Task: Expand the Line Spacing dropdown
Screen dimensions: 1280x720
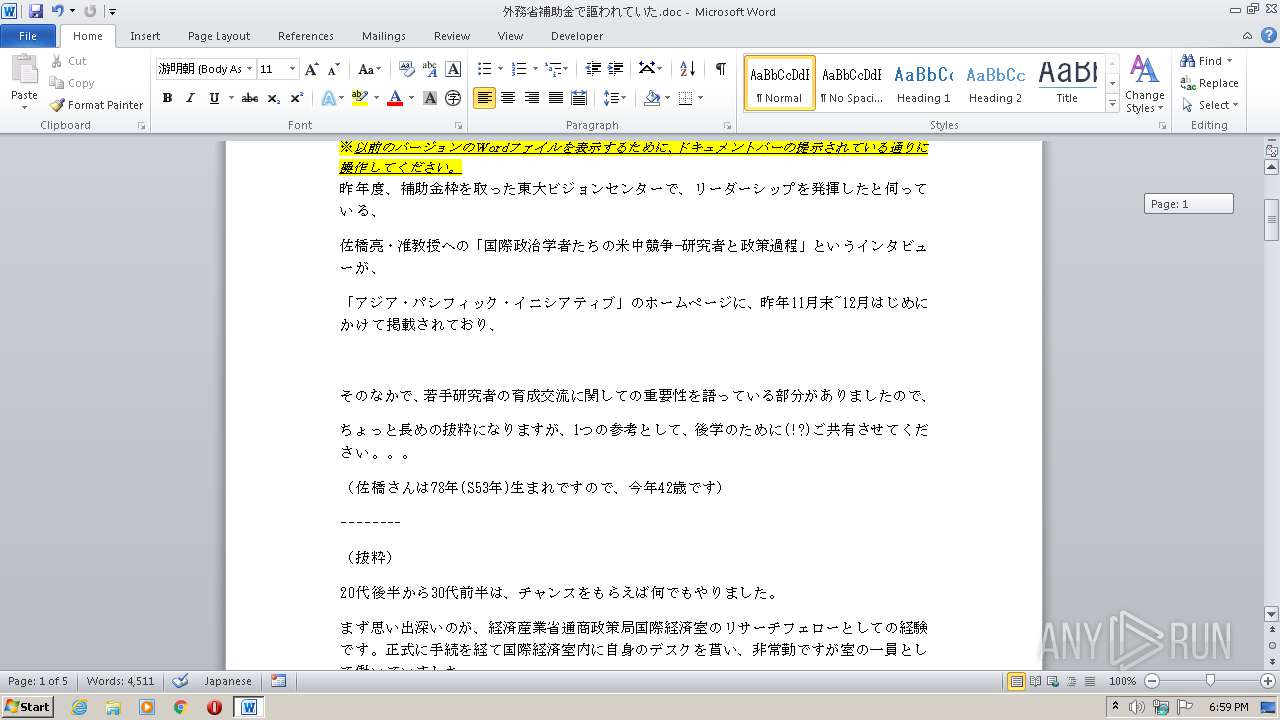Action: pyautogui.click(x=623, y=98)
